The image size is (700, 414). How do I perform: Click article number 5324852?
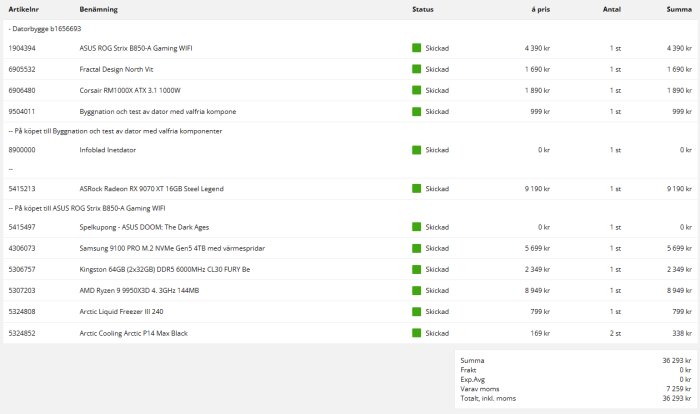click(x=22, y=333)
